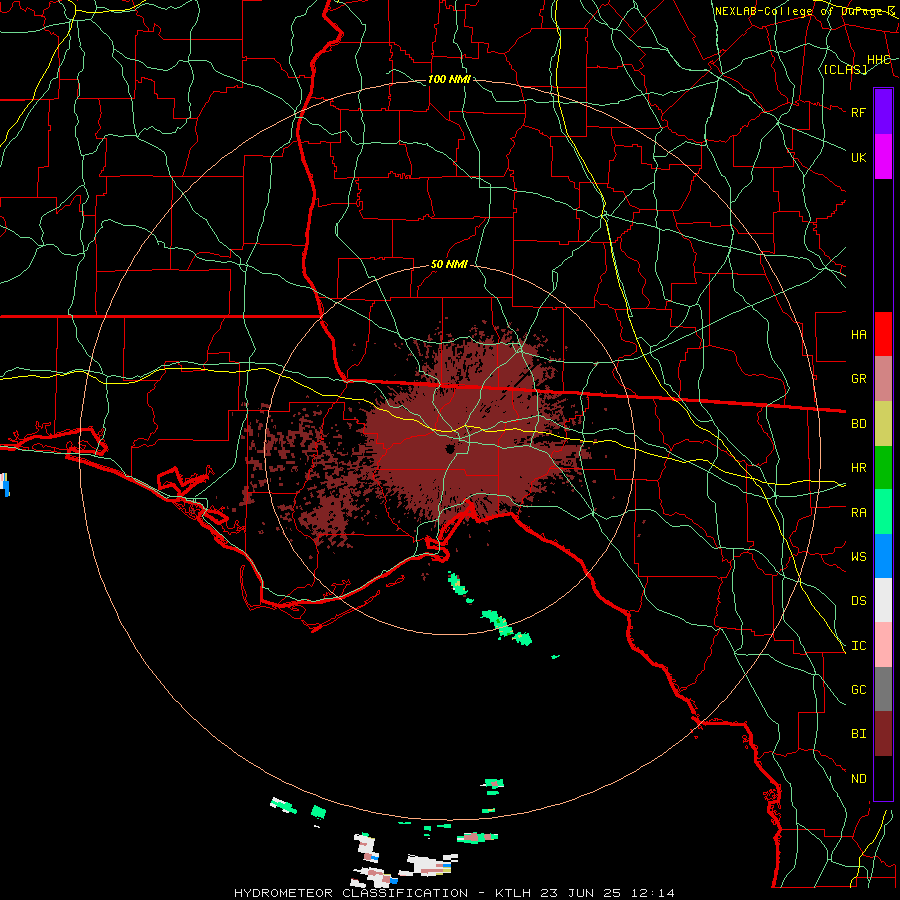Click the WS legend label

(x=858, y=557)
